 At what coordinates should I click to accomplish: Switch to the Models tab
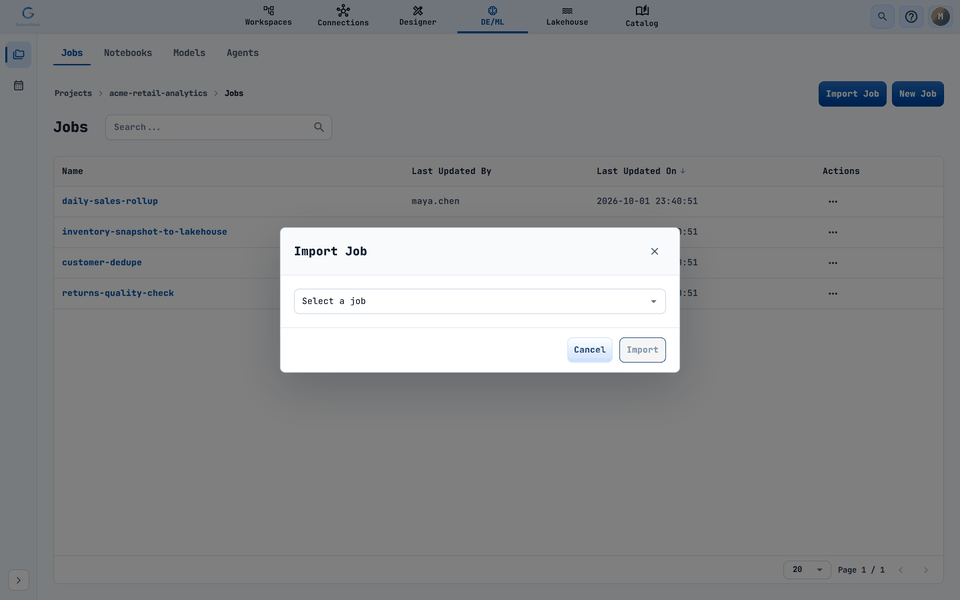pos(189,53)
